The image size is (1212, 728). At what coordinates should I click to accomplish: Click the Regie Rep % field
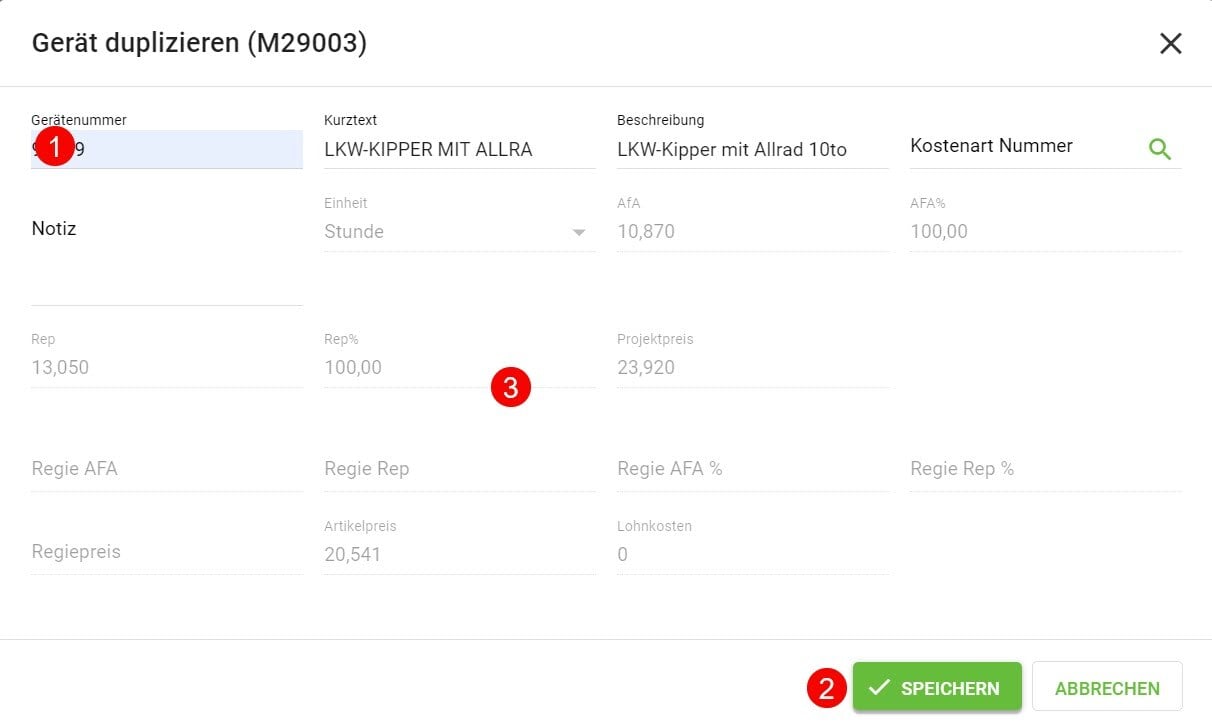point(1044,469)
